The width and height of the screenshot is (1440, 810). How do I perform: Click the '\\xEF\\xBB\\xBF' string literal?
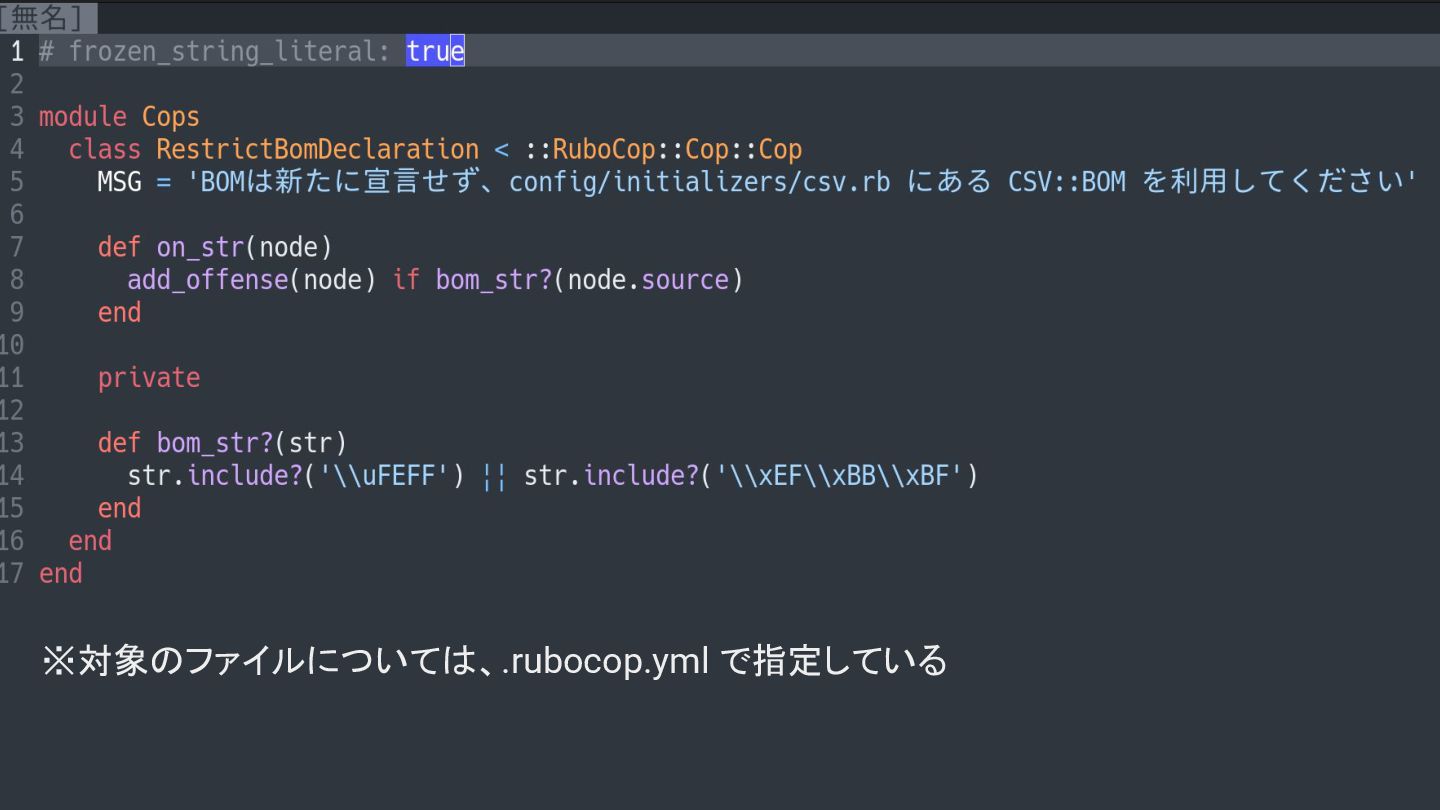(839, 476)
